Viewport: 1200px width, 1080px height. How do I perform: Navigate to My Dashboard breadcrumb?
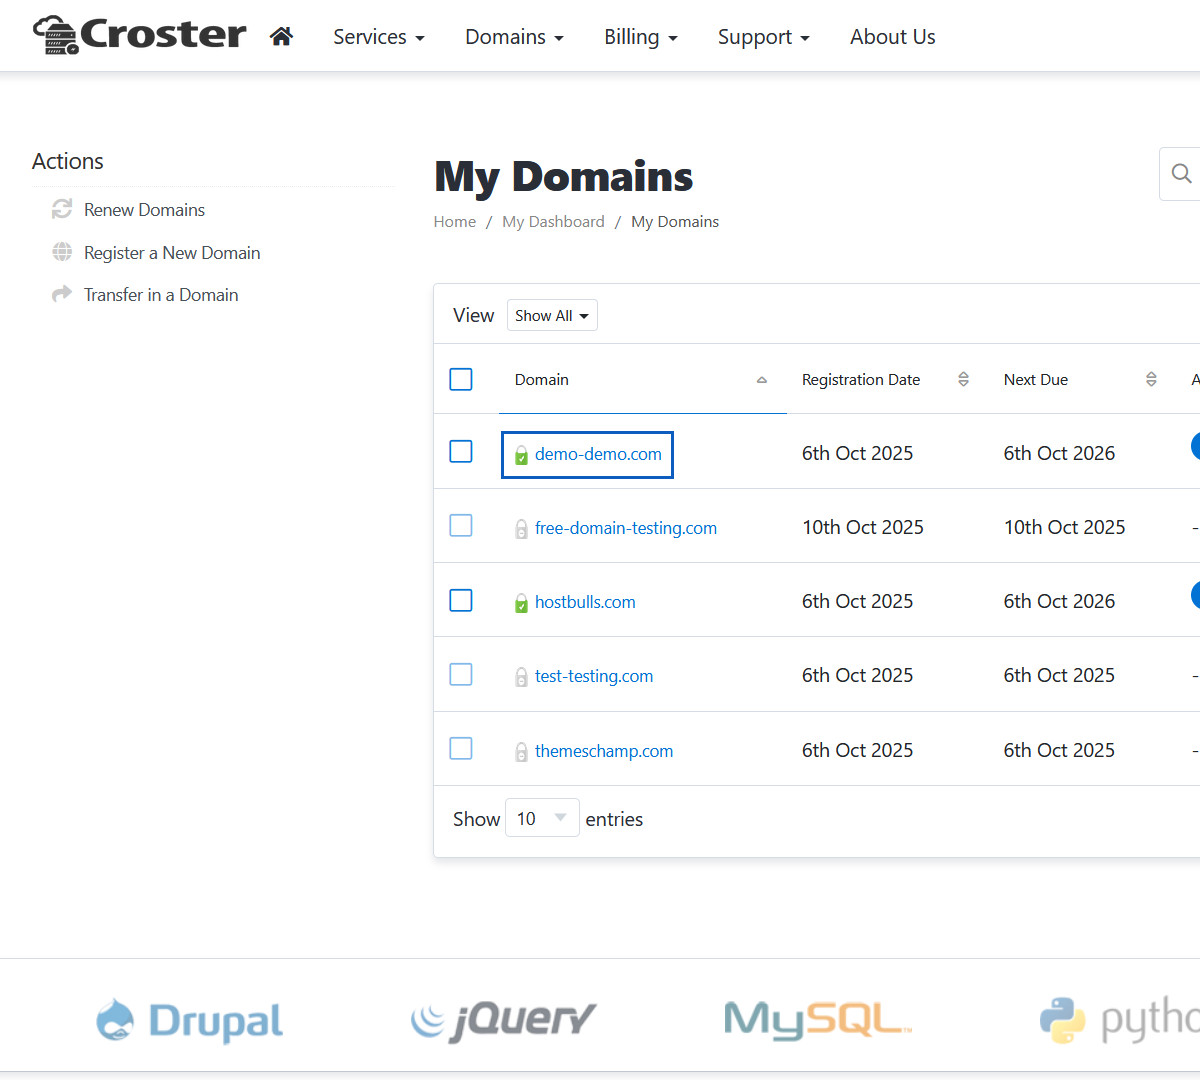[x=553, y=222]
